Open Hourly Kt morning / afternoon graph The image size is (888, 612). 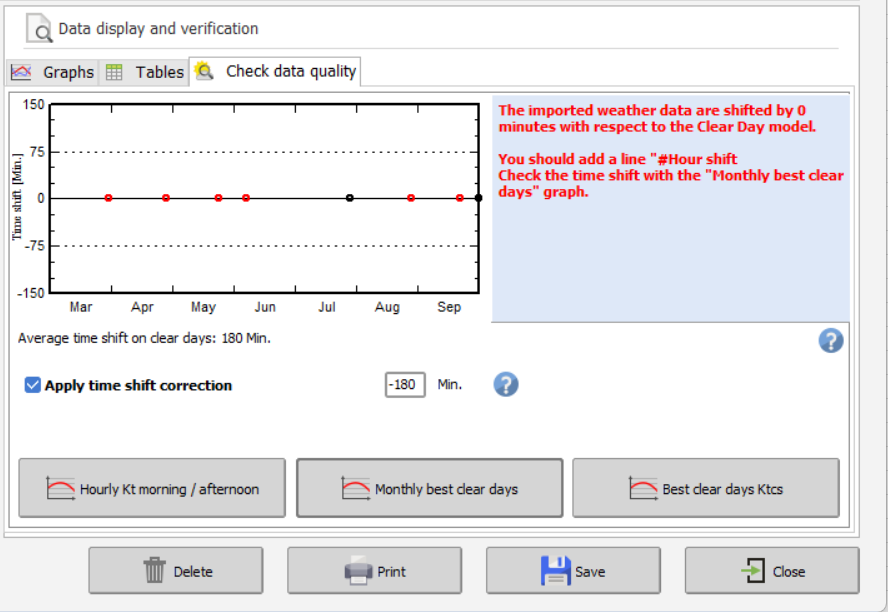click(x=152, y=488)
